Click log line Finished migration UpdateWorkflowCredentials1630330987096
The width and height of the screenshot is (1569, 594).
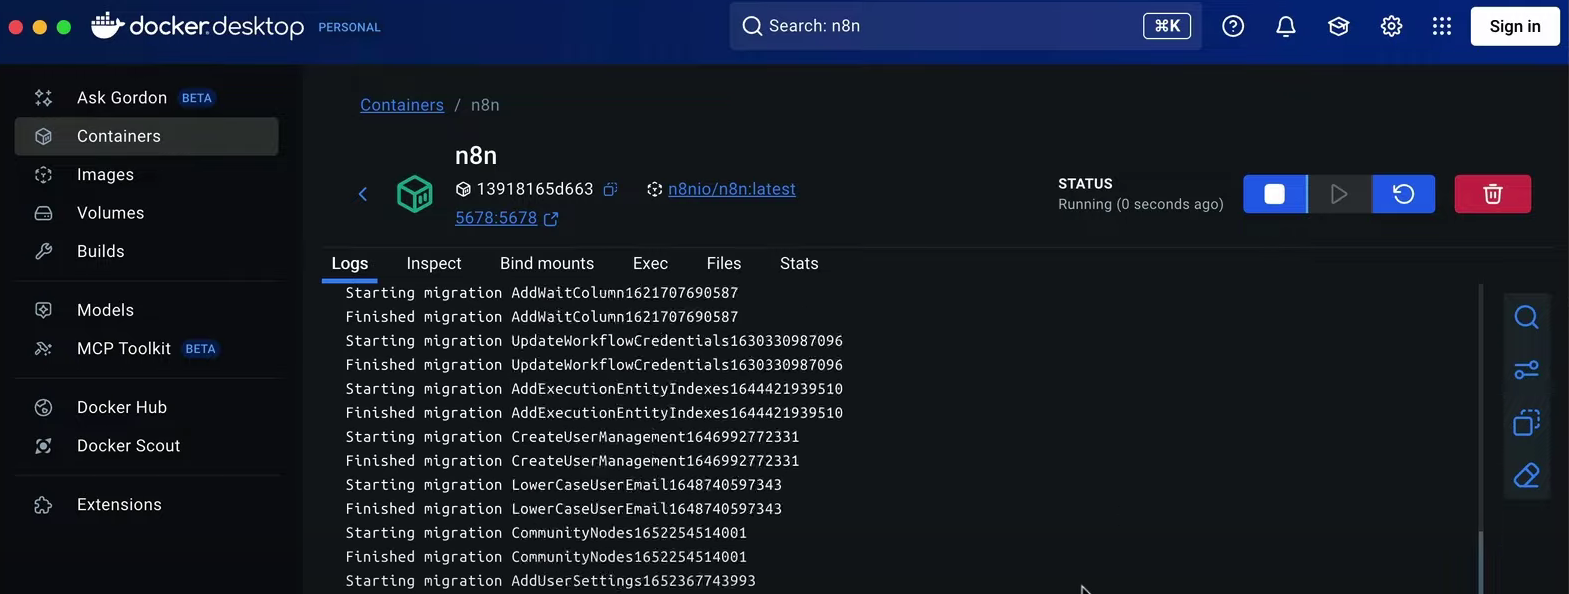pyautogui.click(x=594, y=365)
